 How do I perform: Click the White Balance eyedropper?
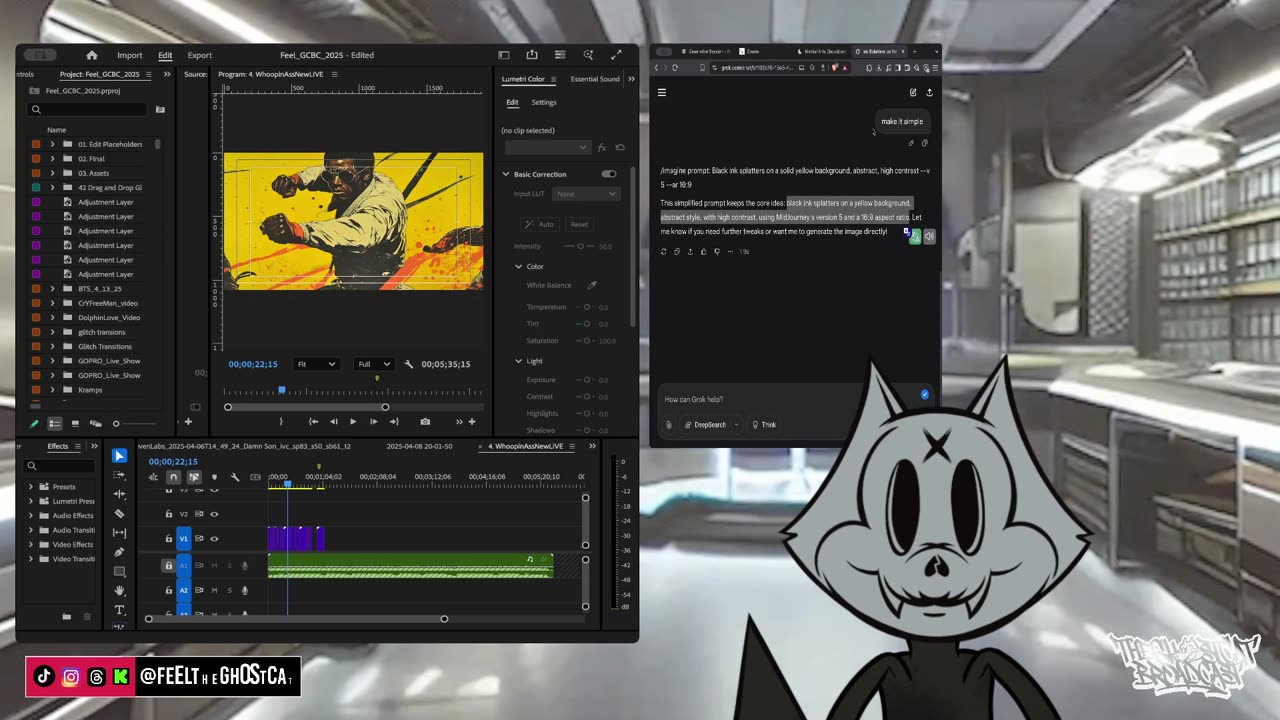591,285
